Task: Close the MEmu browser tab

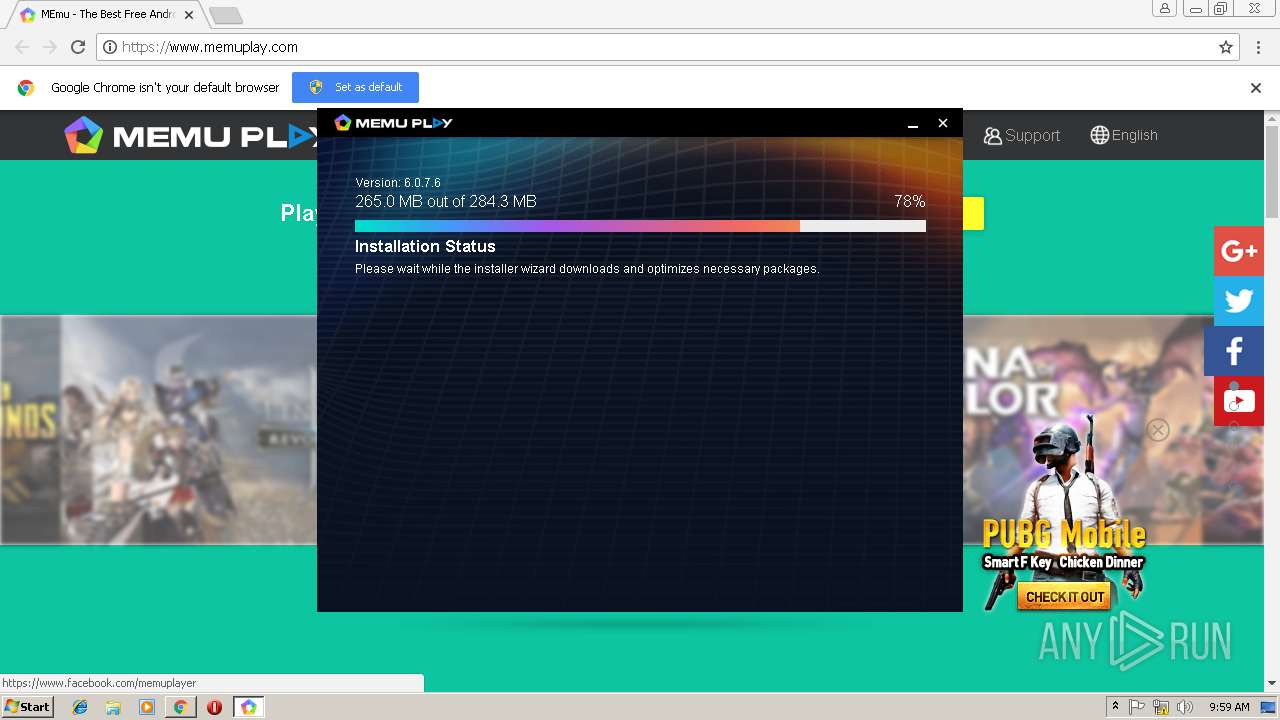Action: [x=189, y=15]
